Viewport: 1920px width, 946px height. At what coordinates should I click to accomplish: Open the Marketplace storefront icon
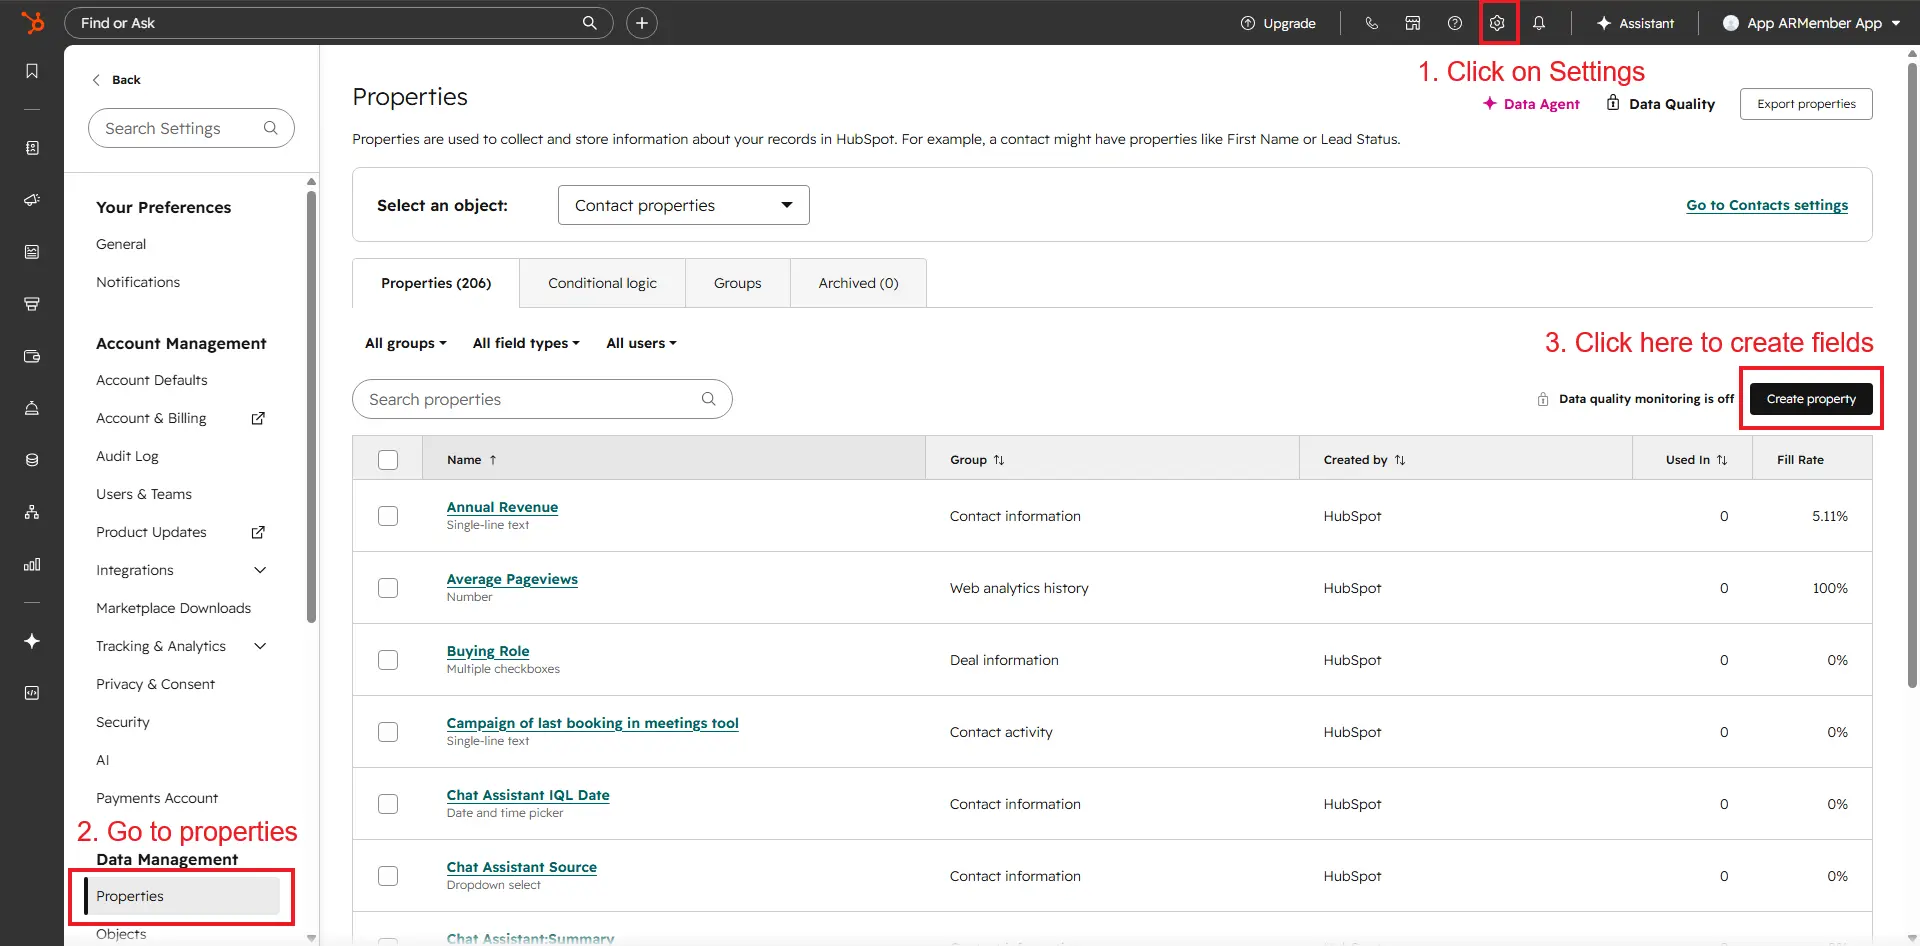coord(1413,23)
